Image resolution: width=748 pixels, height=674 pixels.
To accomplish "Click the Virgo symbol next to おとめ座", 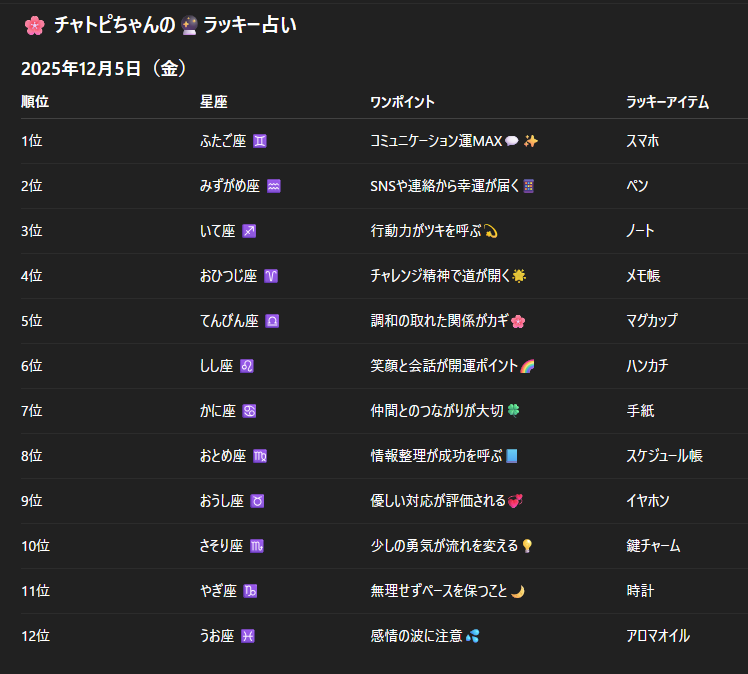I will tap(260, 456).
